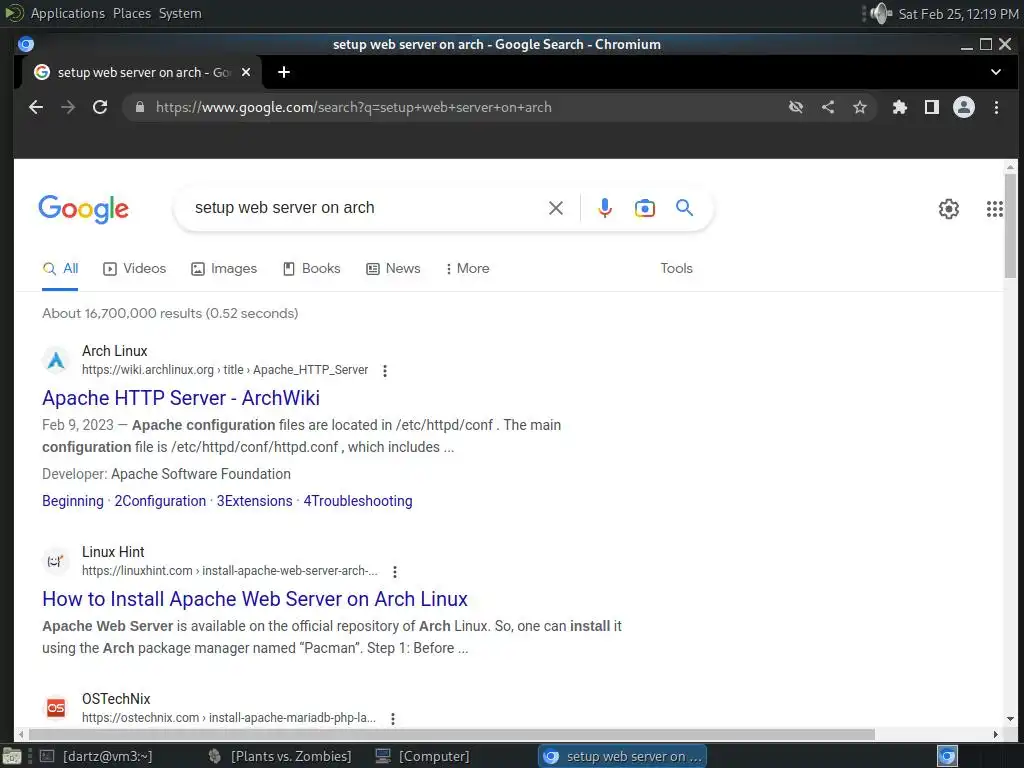This screenshot has width=1024, height=768.
Task: Click the crossed-out eye tracking icon in address bar
Action: tap(795, 107)
